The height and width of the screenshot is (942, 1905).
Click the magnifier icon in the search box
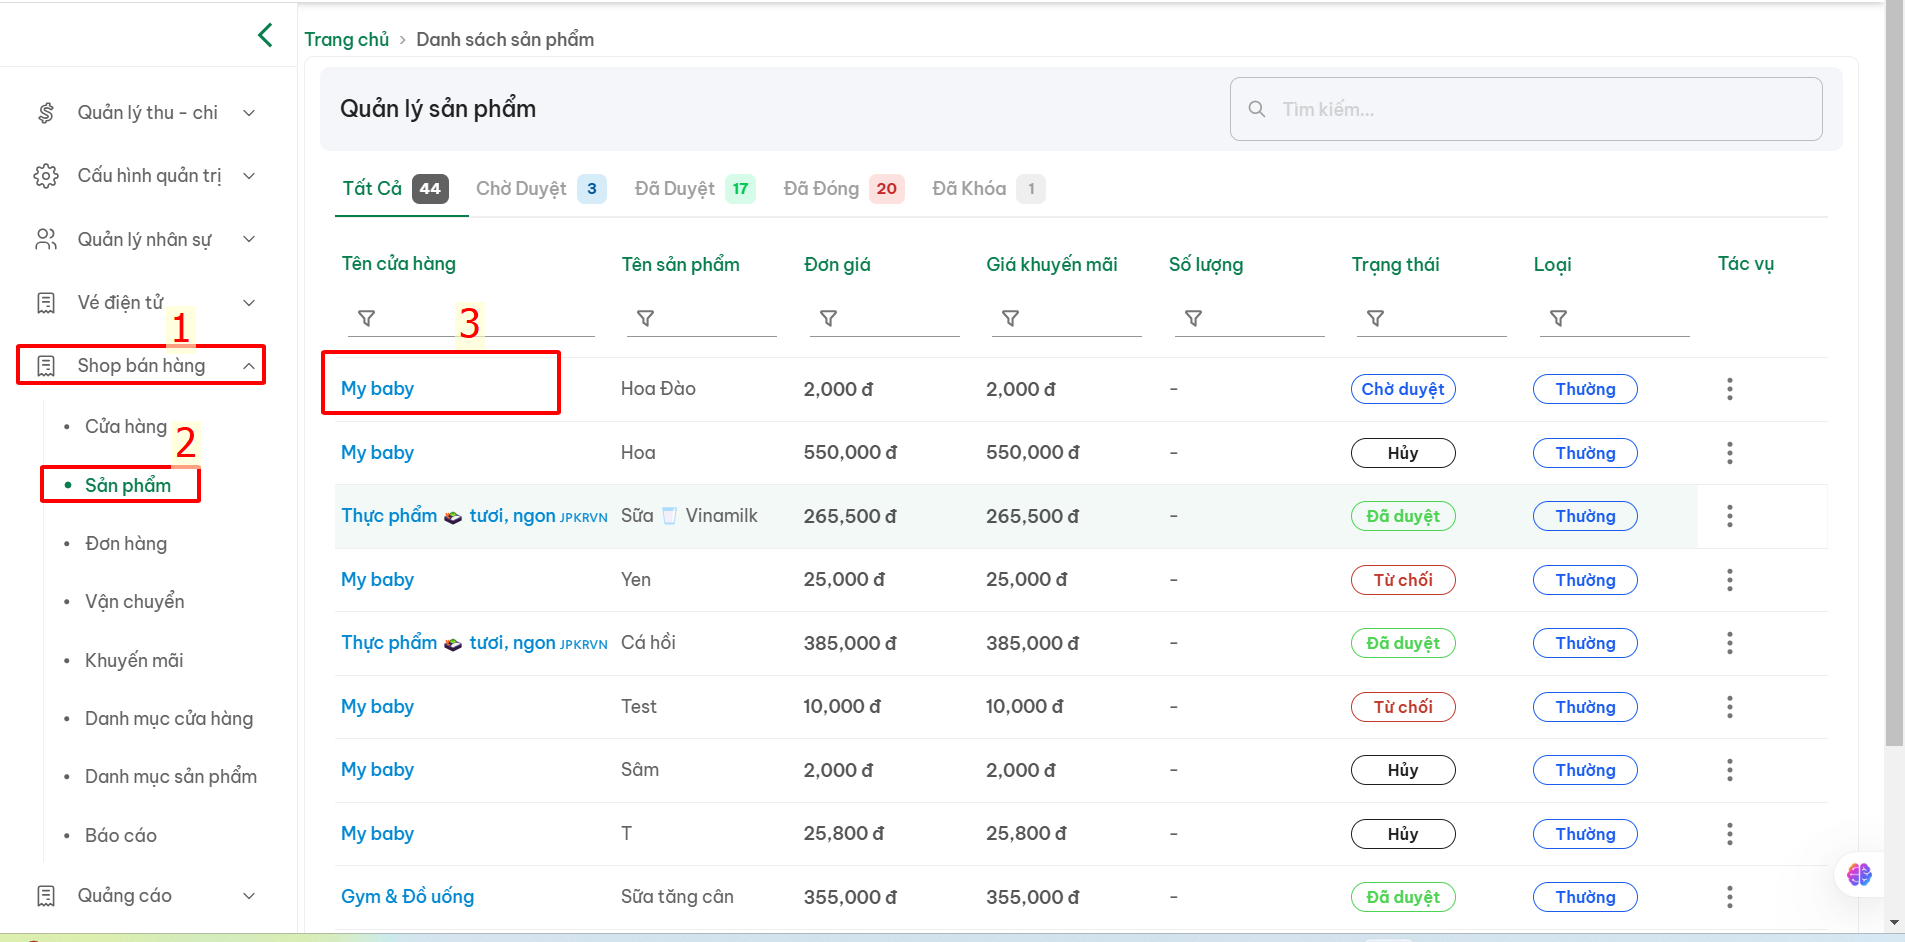click(1257, 109)
